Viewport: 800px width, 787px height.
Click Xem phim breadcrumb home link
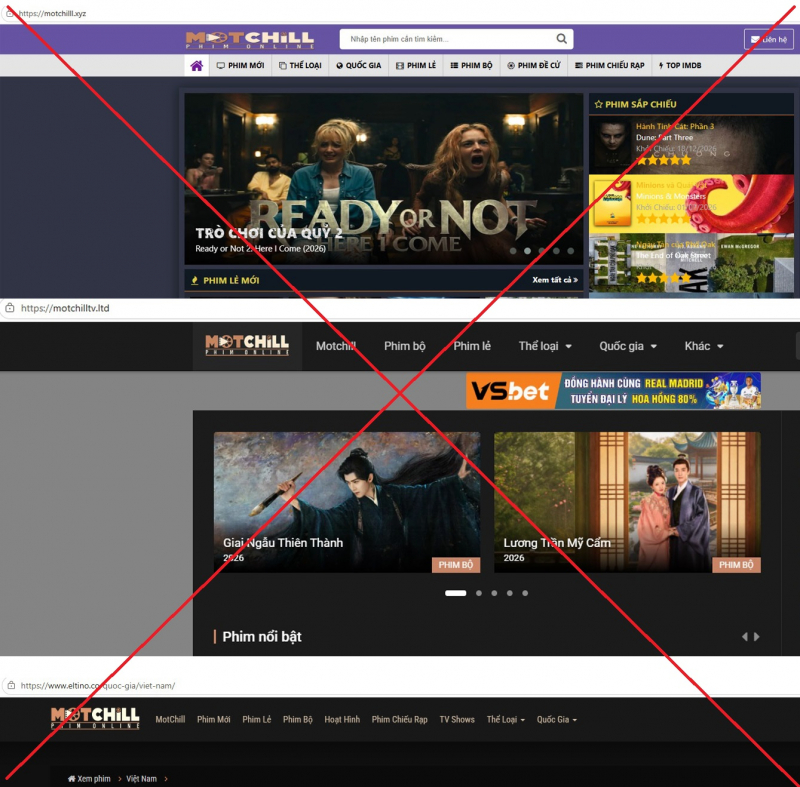coord(89,779)
